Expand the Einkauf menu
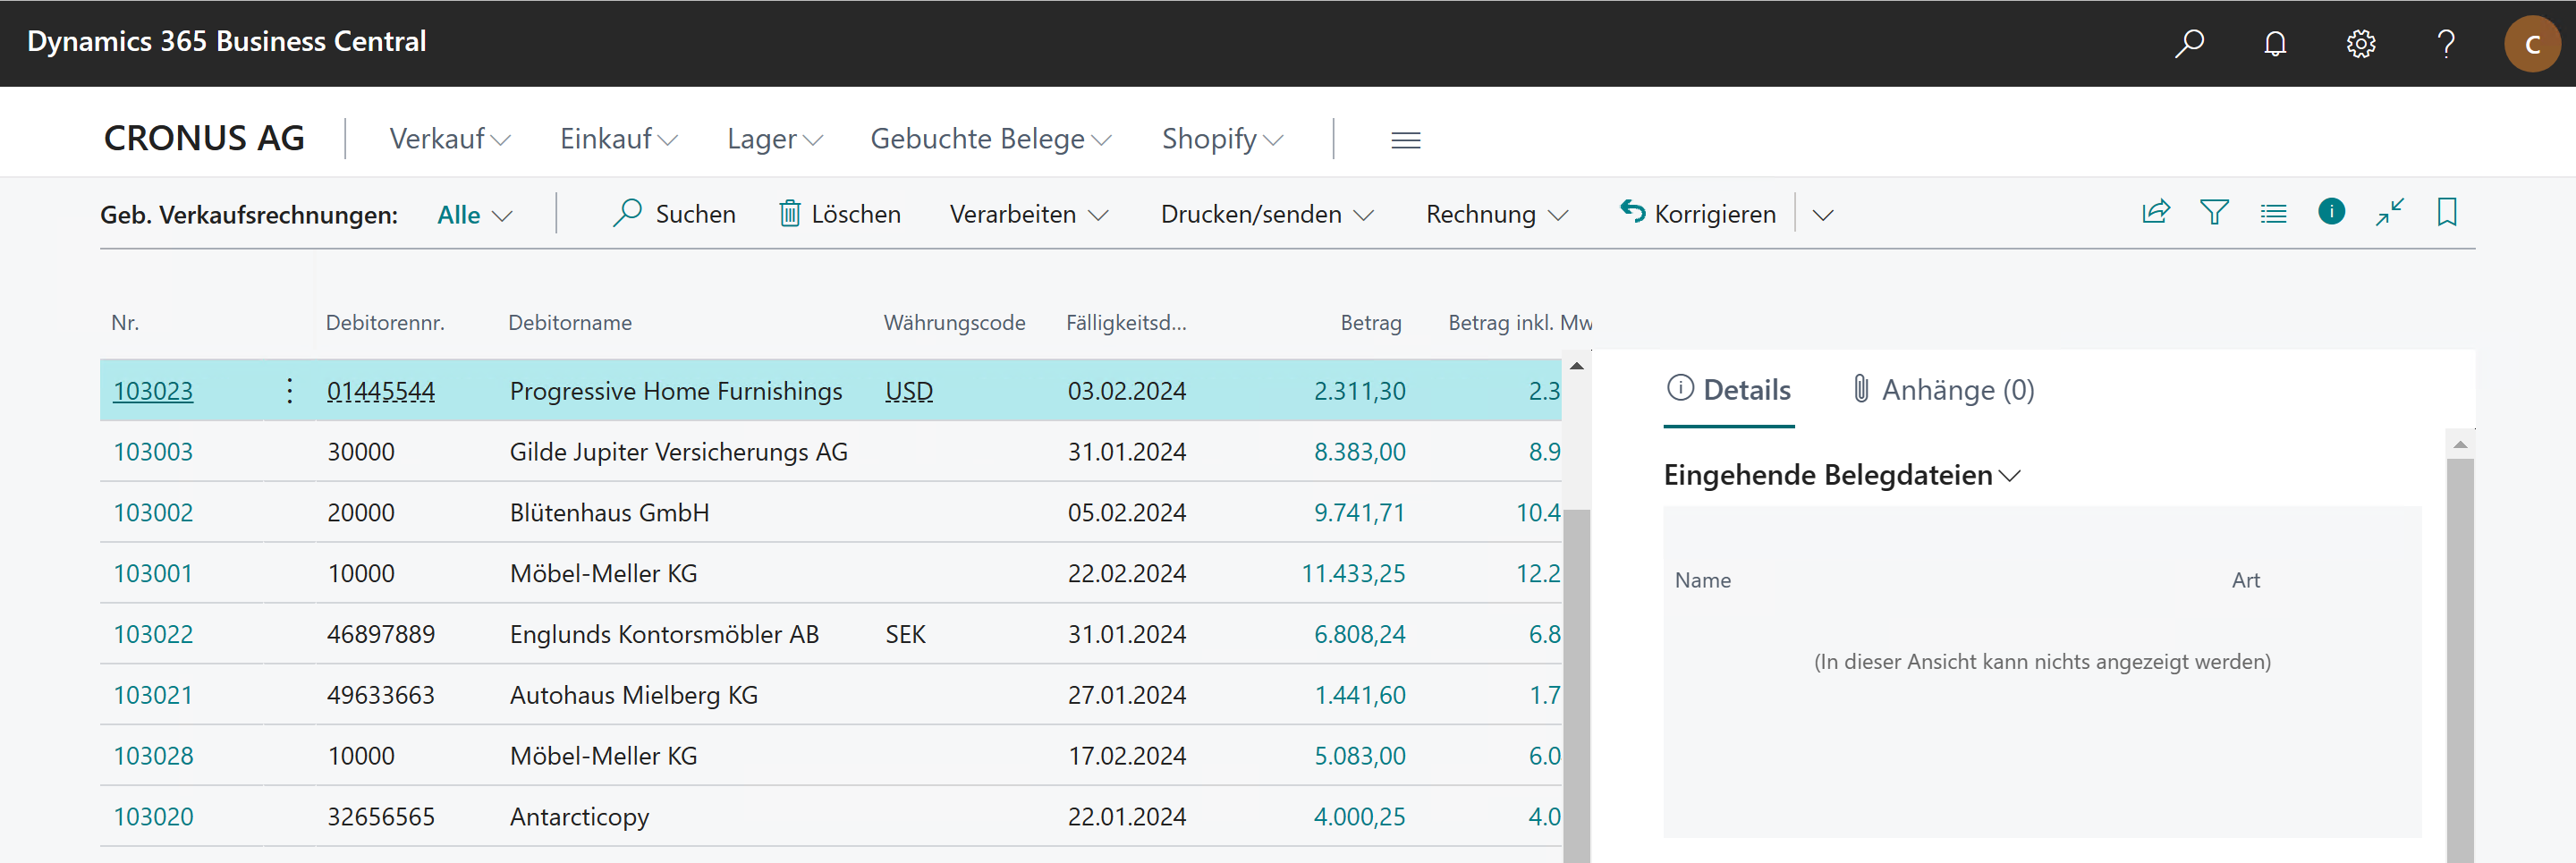 point(618,139)
